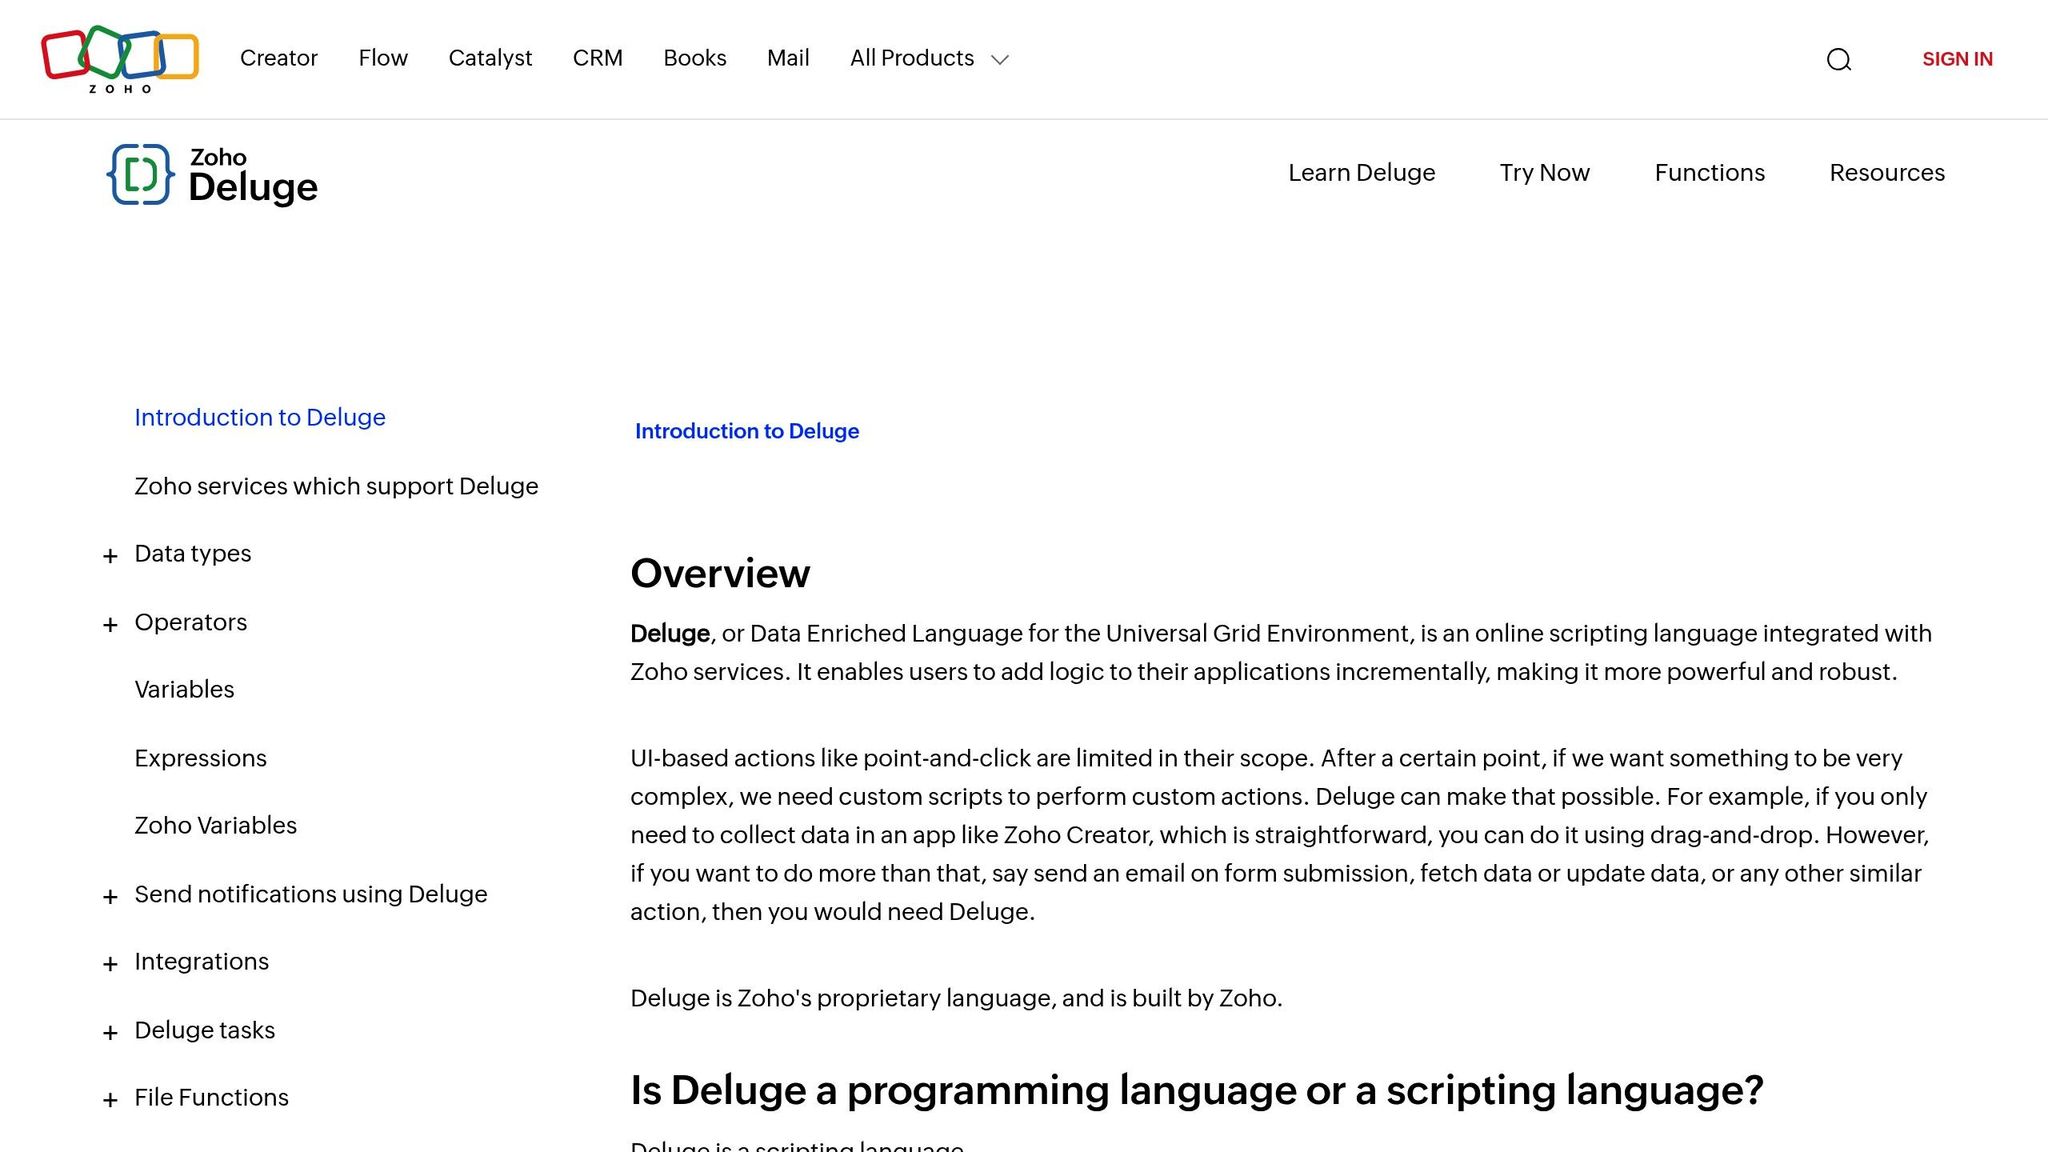Click the Zoho logo icon

coord(120,59)
